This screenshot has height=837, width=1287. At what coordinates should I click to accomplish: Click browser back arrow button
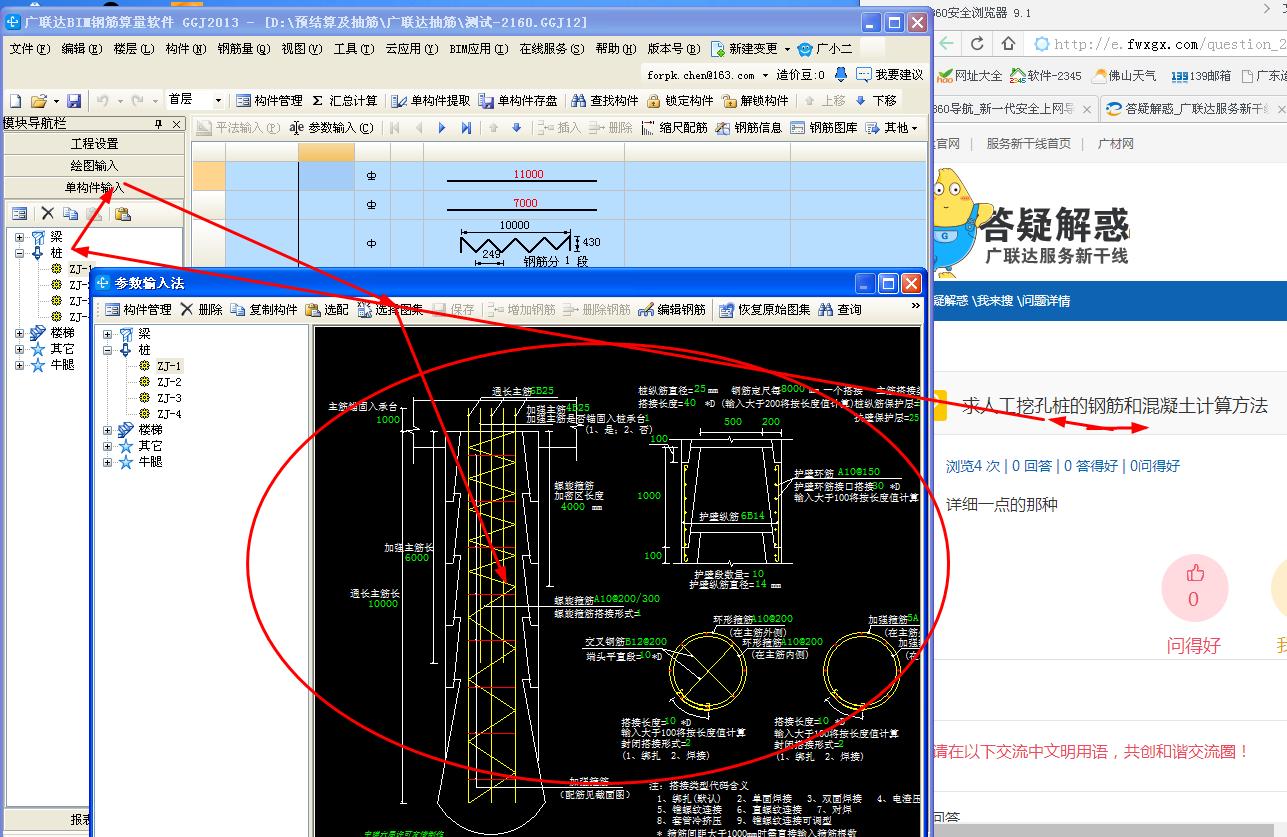[947, 44]
